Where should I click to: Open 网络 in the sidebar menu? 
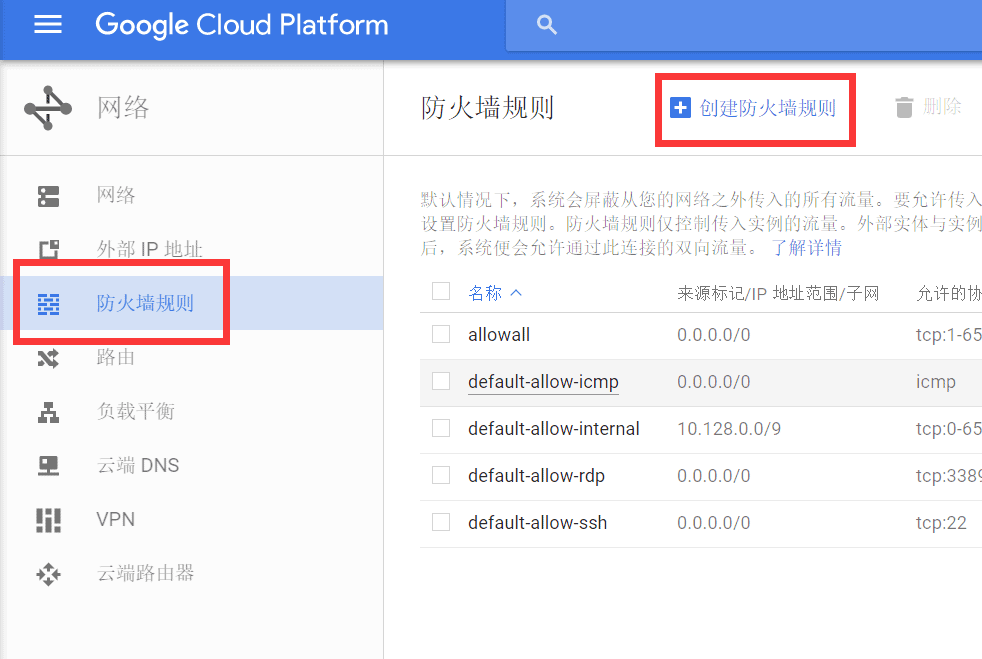pyautogui.click(x=116, y=195)
